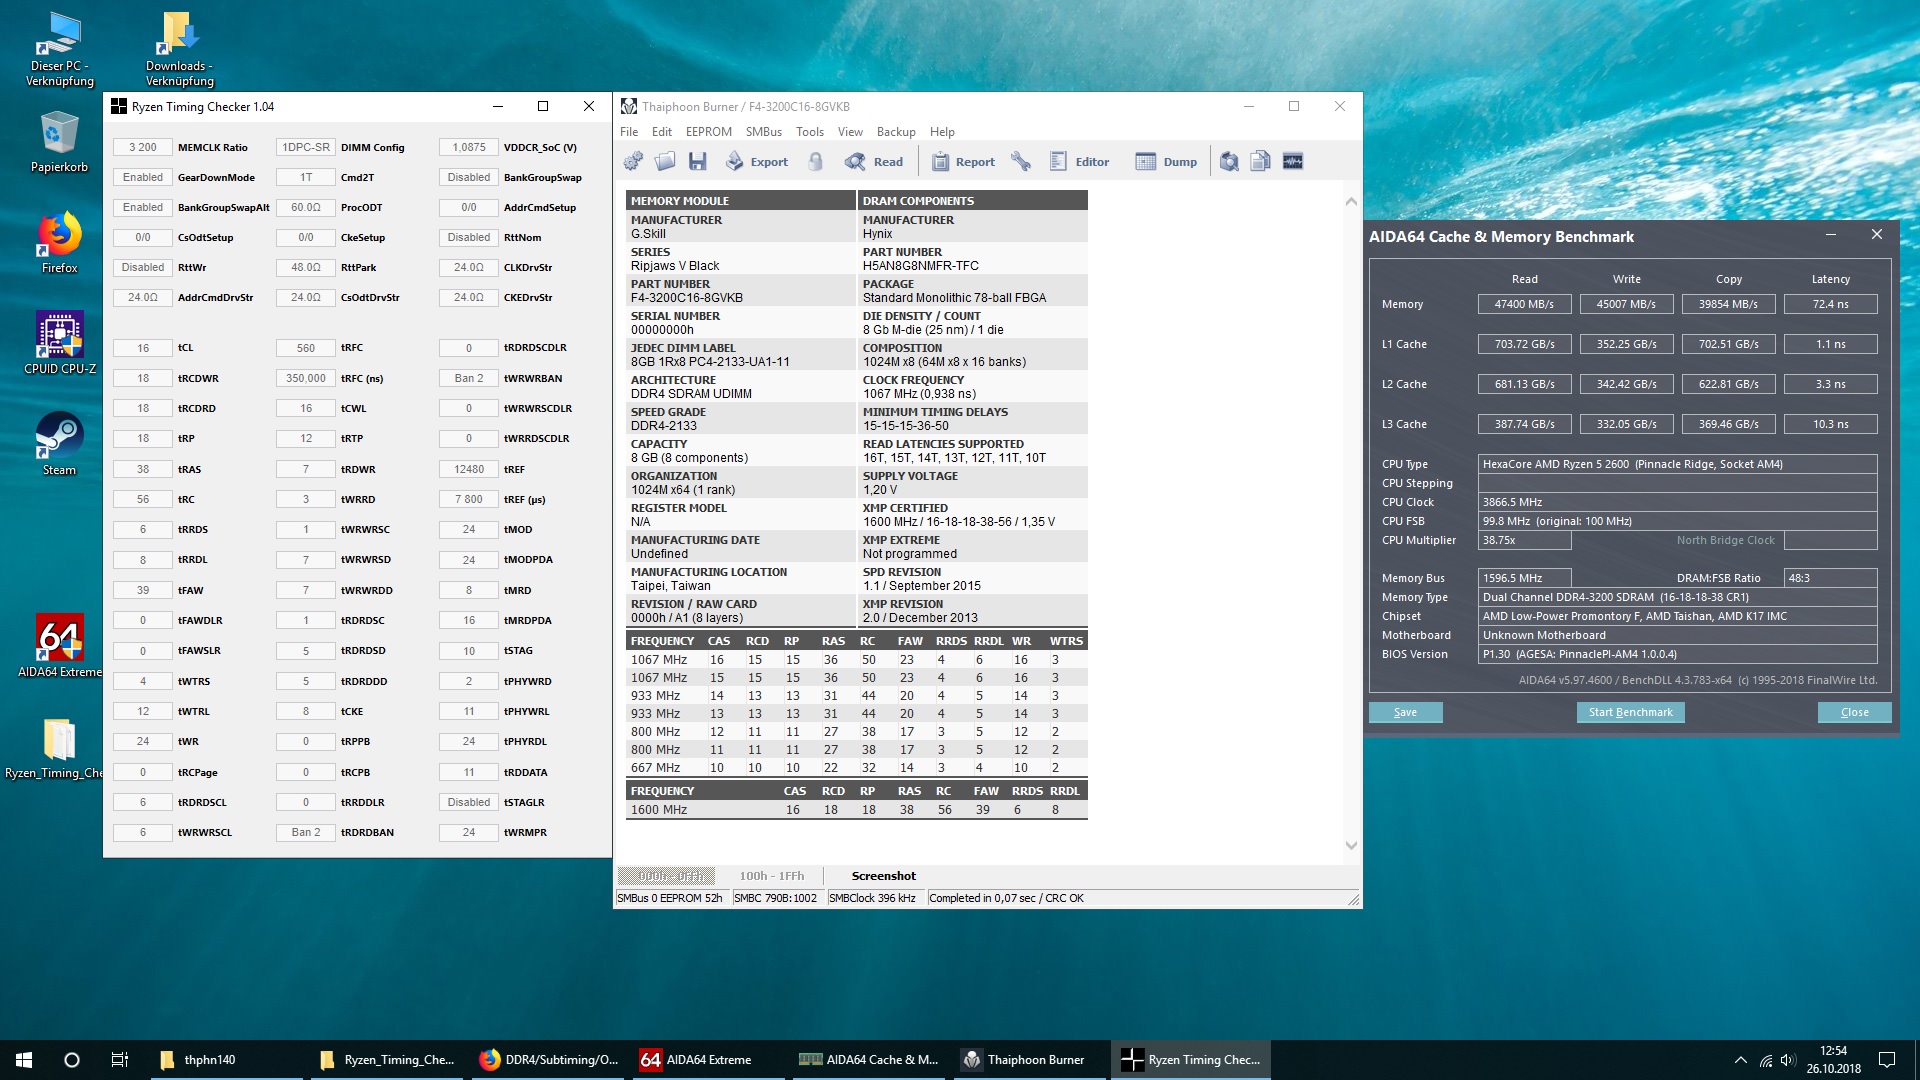Open Firefox from the taskbar
Image resolution: width=1920 pixels, height=1080 pixels.
549,1060
